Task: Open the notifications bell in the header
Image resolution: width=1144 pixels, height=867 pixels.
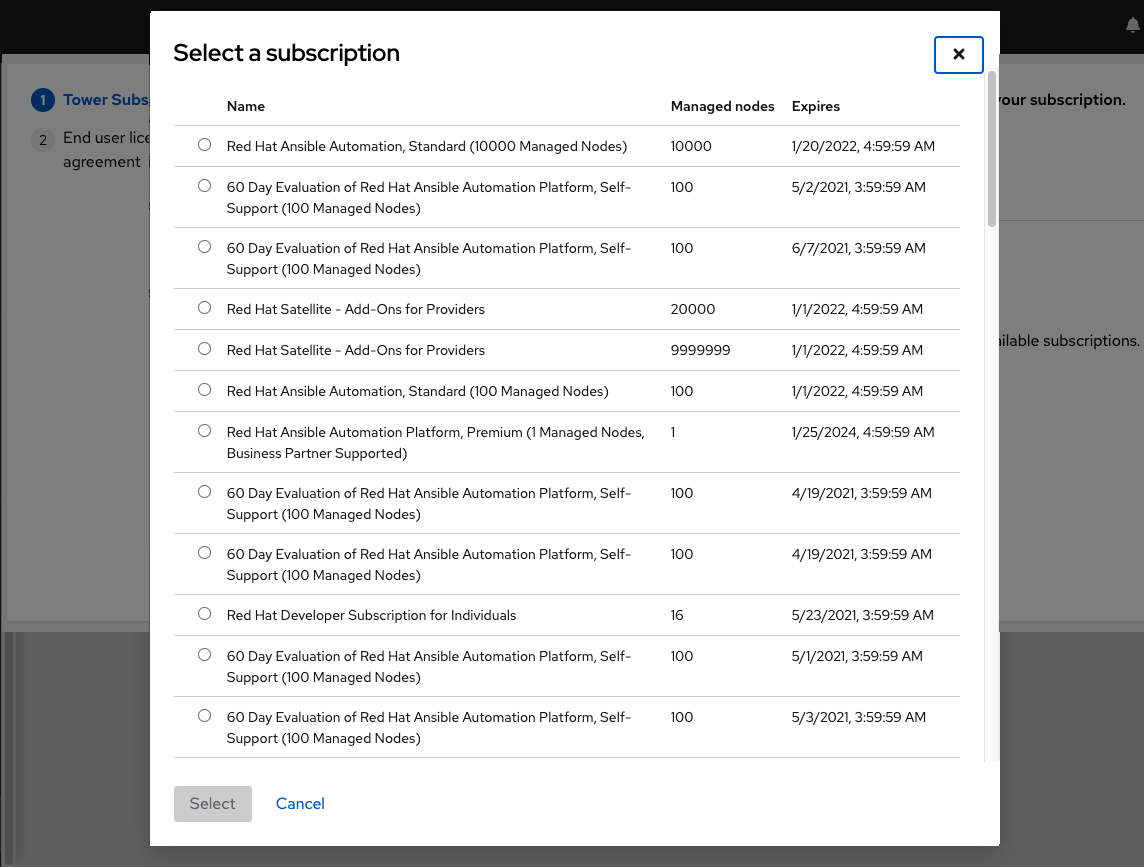Action: (x=1132, y=26)
